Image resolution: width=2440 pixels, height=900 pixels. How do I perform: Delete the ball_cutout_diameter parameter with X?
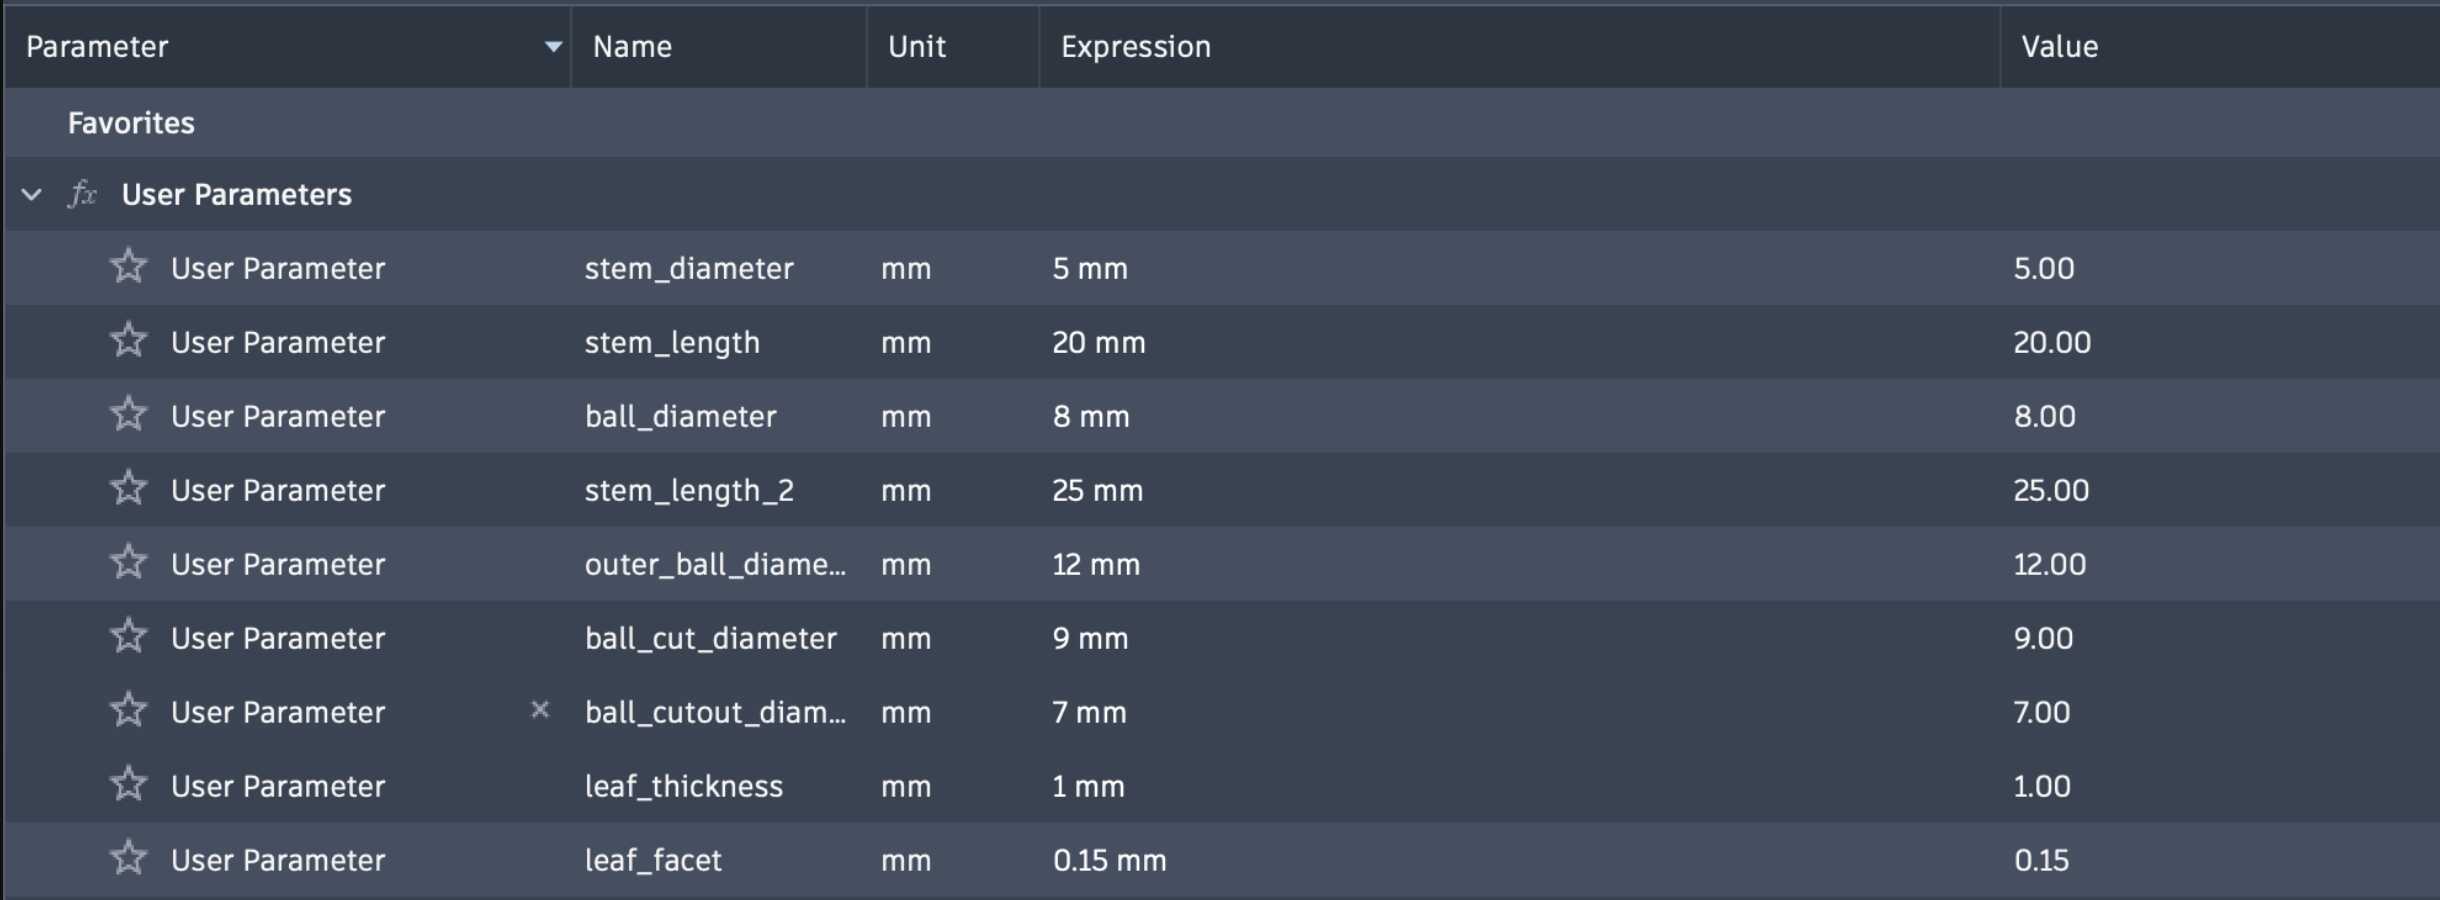tap(540, 709)
